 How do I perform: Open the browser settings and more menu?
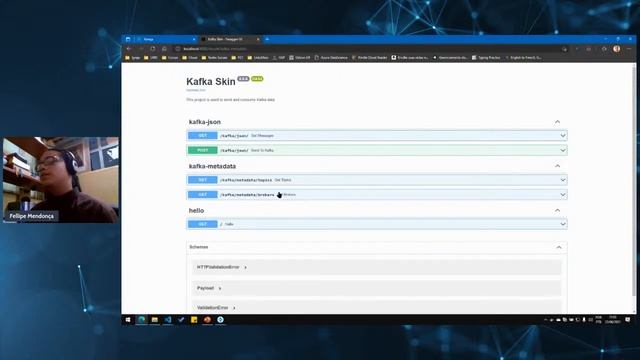[x=629, y=49]
